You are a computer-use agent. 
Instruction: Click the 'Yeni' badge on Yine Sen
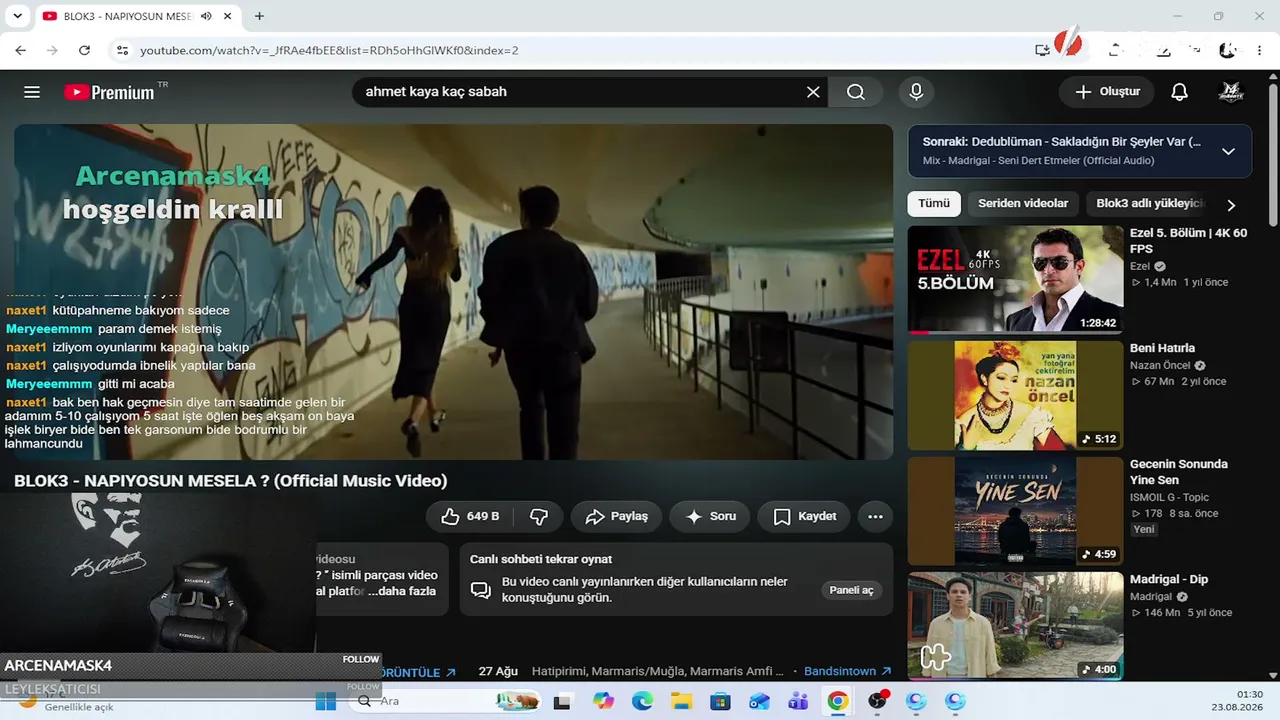tap(1144, 529)
